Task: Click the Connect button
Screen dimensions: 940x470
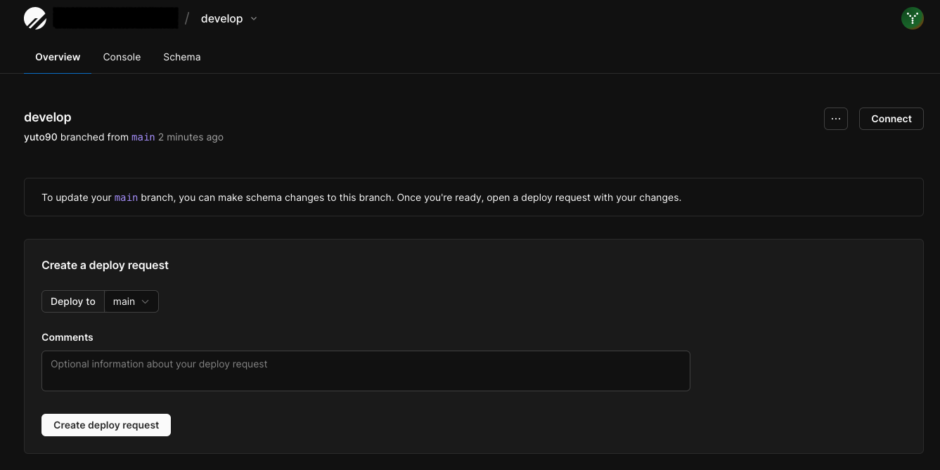Action: pyautogui.click(x=891, y=119)
